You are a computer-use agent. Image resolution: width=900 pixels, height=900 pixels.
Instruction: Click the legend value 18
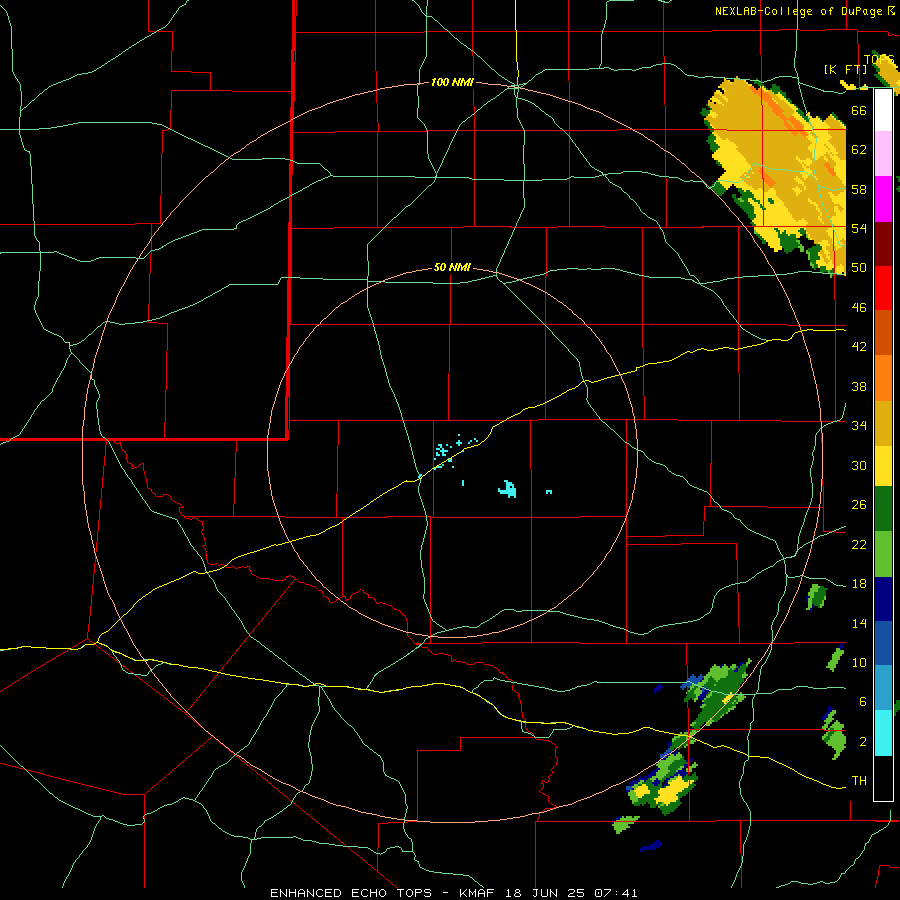pyautogui.click(x=859, y=584)
